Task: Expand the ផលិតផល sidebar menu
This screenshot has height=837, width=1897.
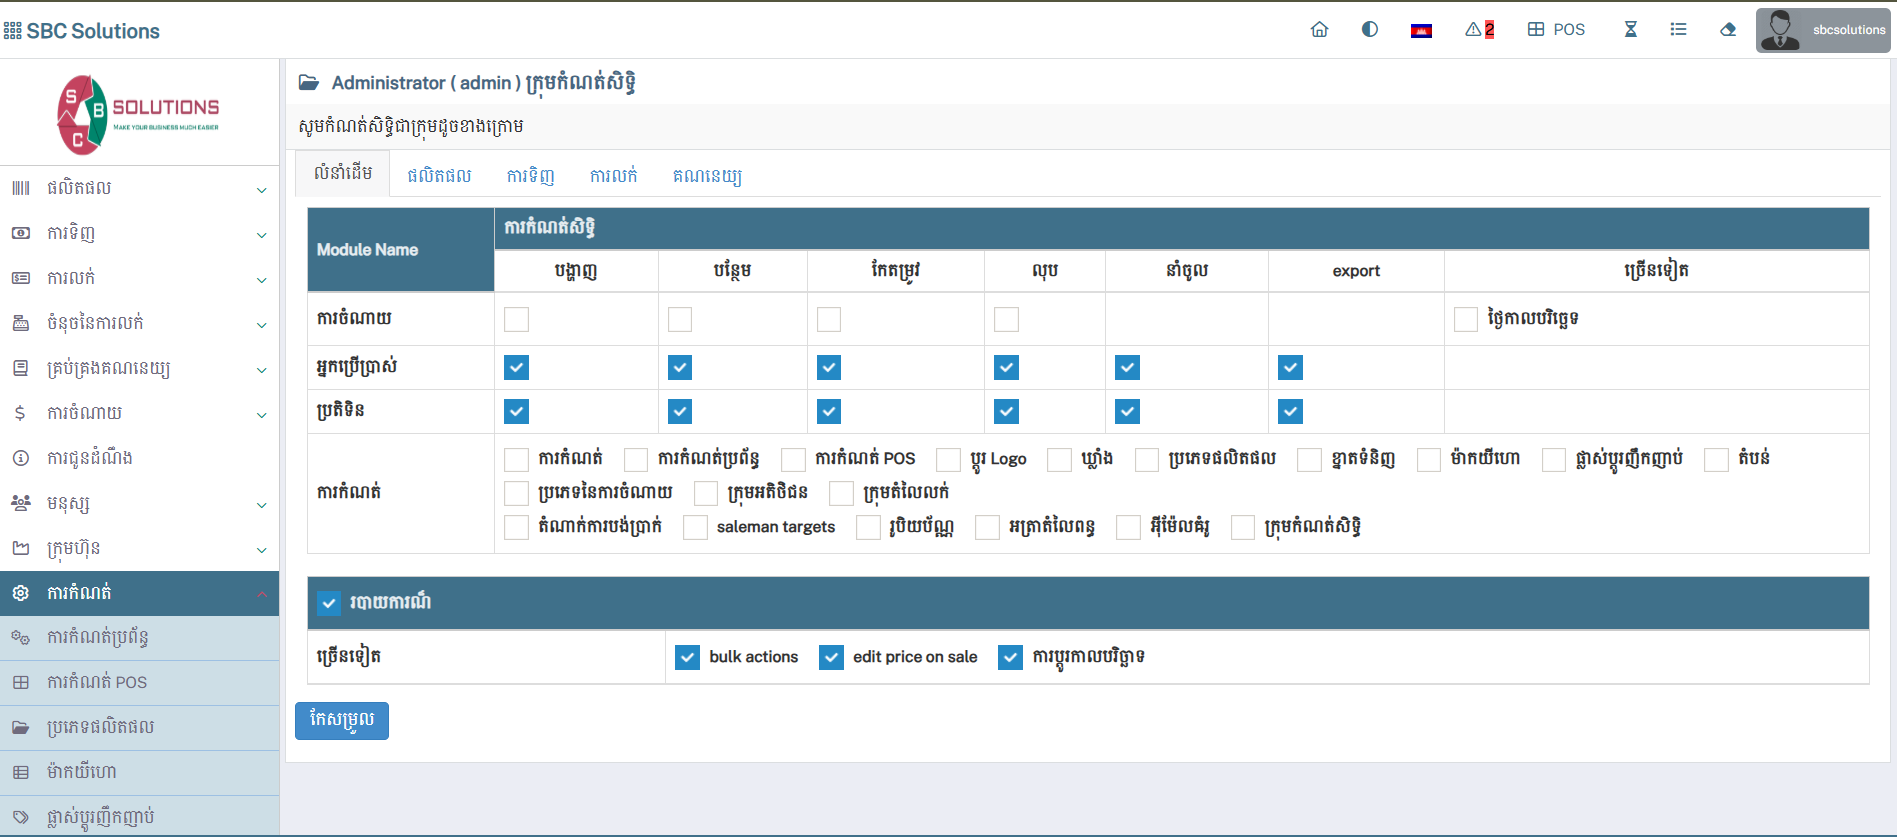Action: click(x=139, y=188)
